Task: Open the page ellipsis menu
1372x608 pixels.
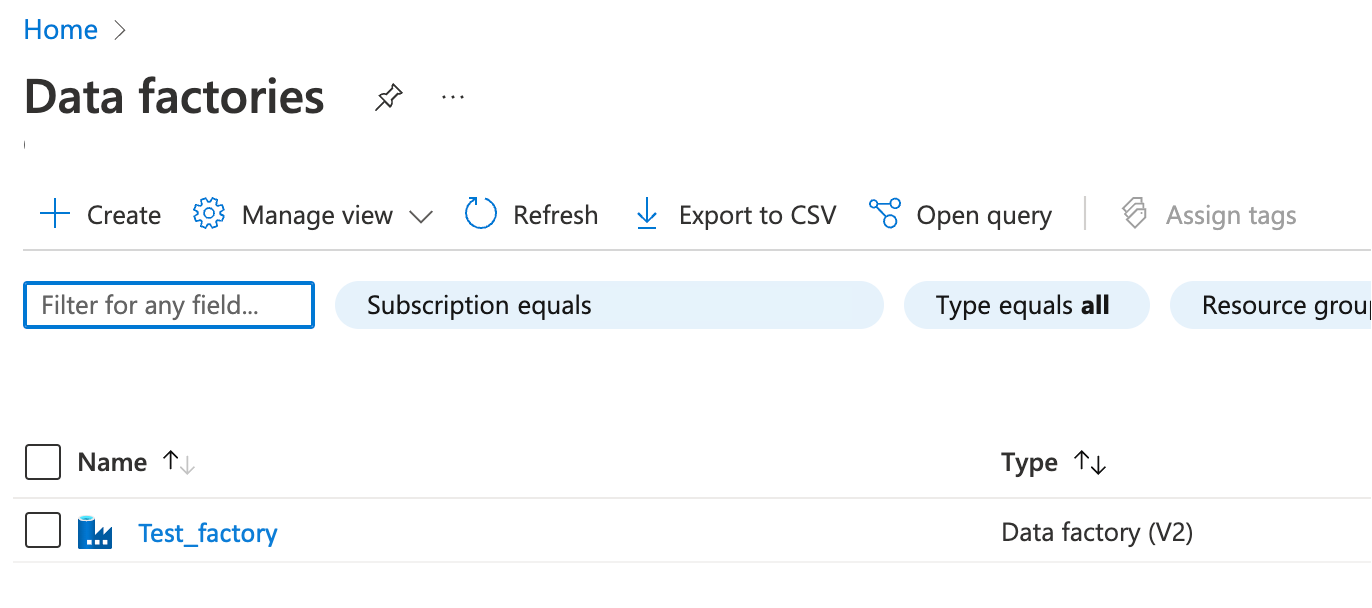Action: click(452, 96)
